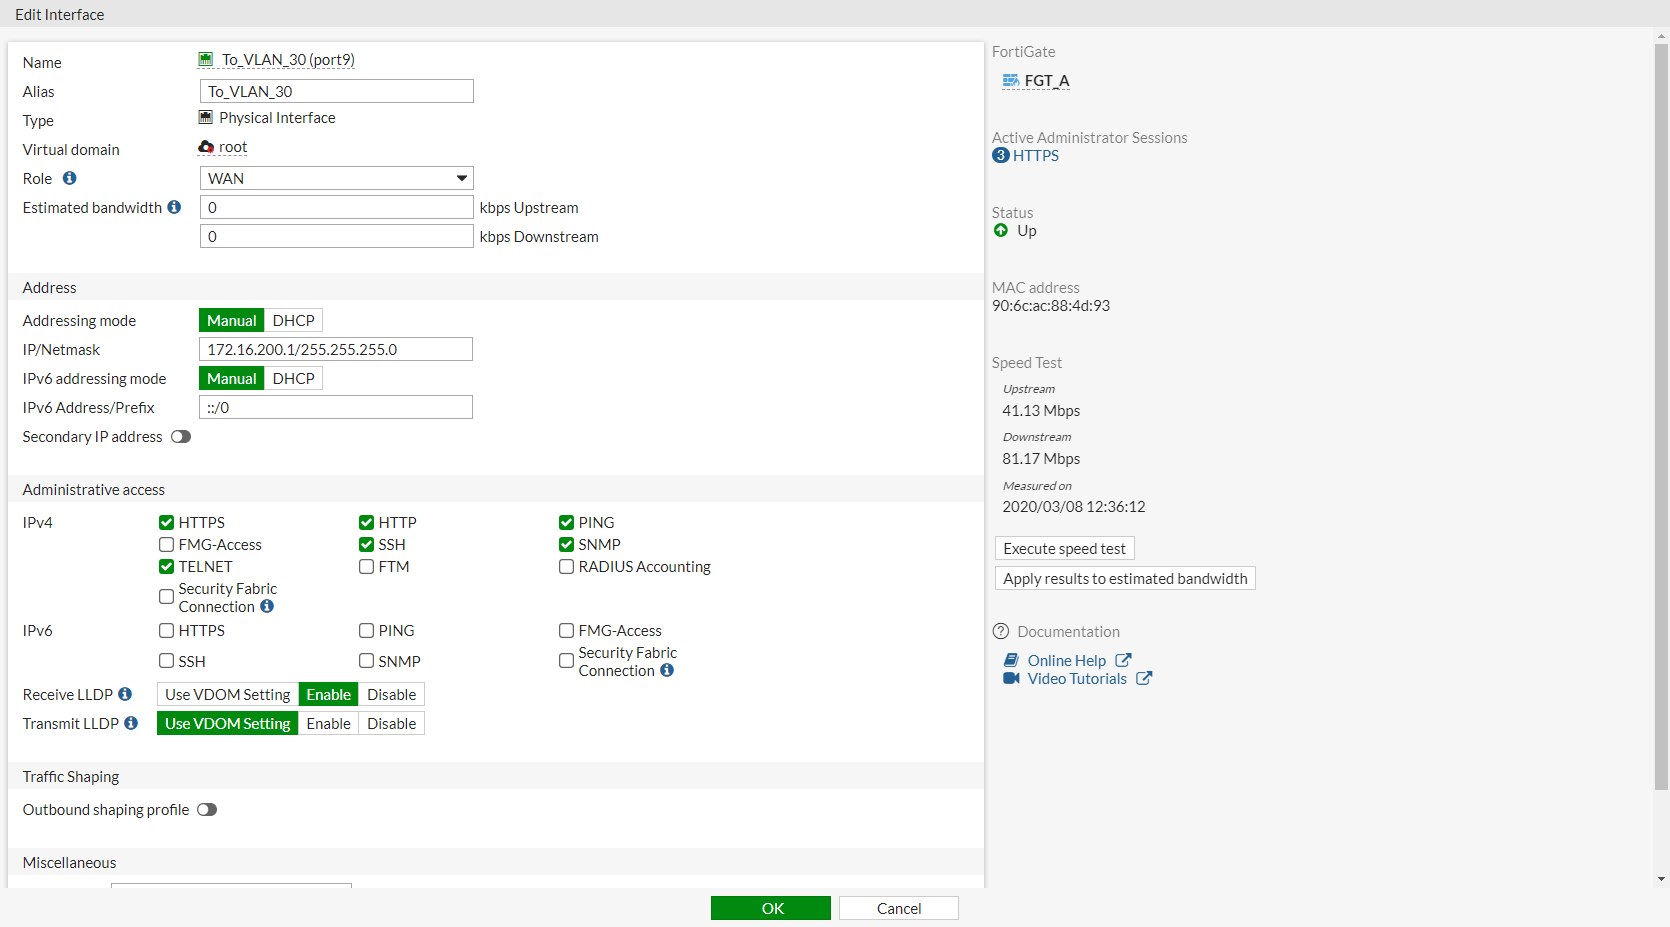Click the Video Tutorials camera icon
This screenshot has height=927, width=1670.
coord(1011,678)
